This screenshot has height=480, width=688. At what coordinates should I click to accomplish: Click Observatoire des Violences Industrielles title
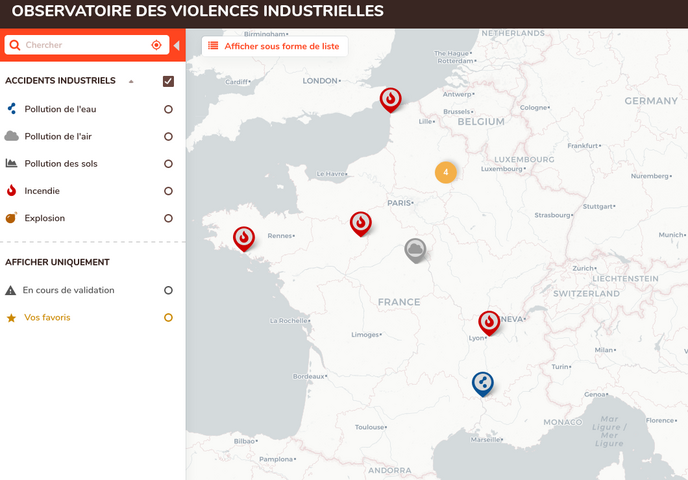pos(197,11)
